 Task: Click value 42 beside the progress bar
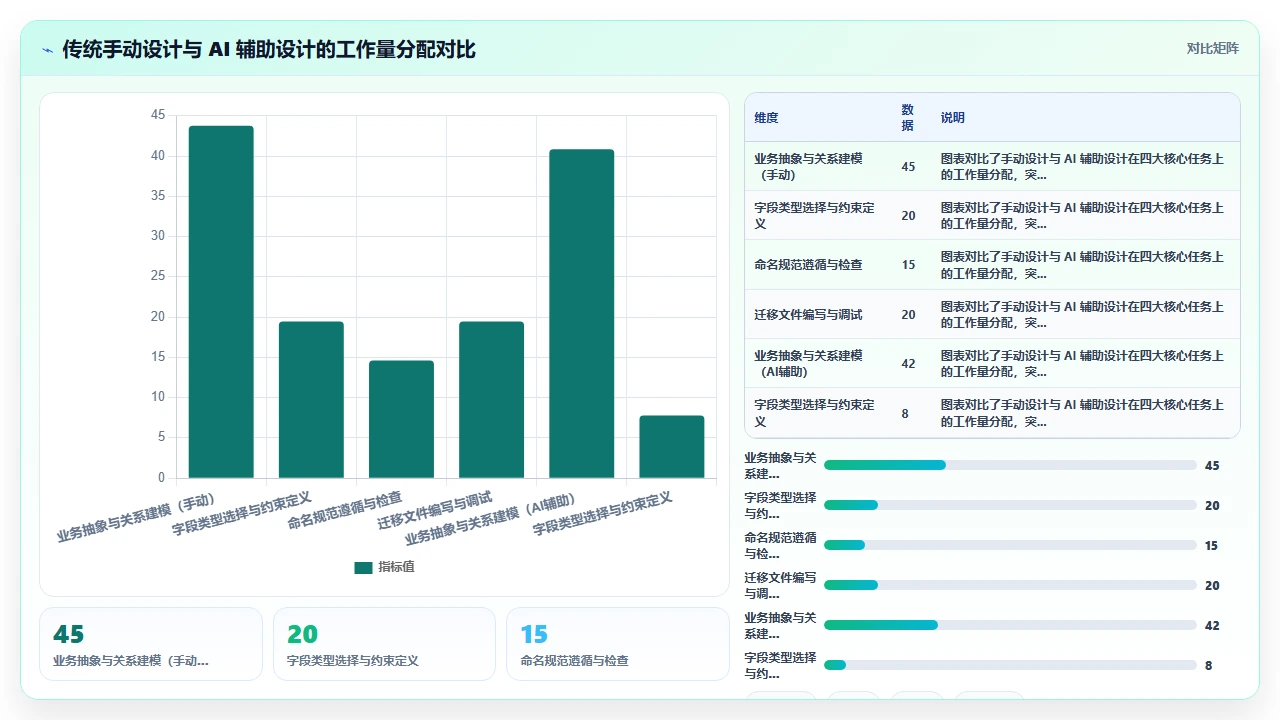pyautogui.click(x=1212, y=625)
